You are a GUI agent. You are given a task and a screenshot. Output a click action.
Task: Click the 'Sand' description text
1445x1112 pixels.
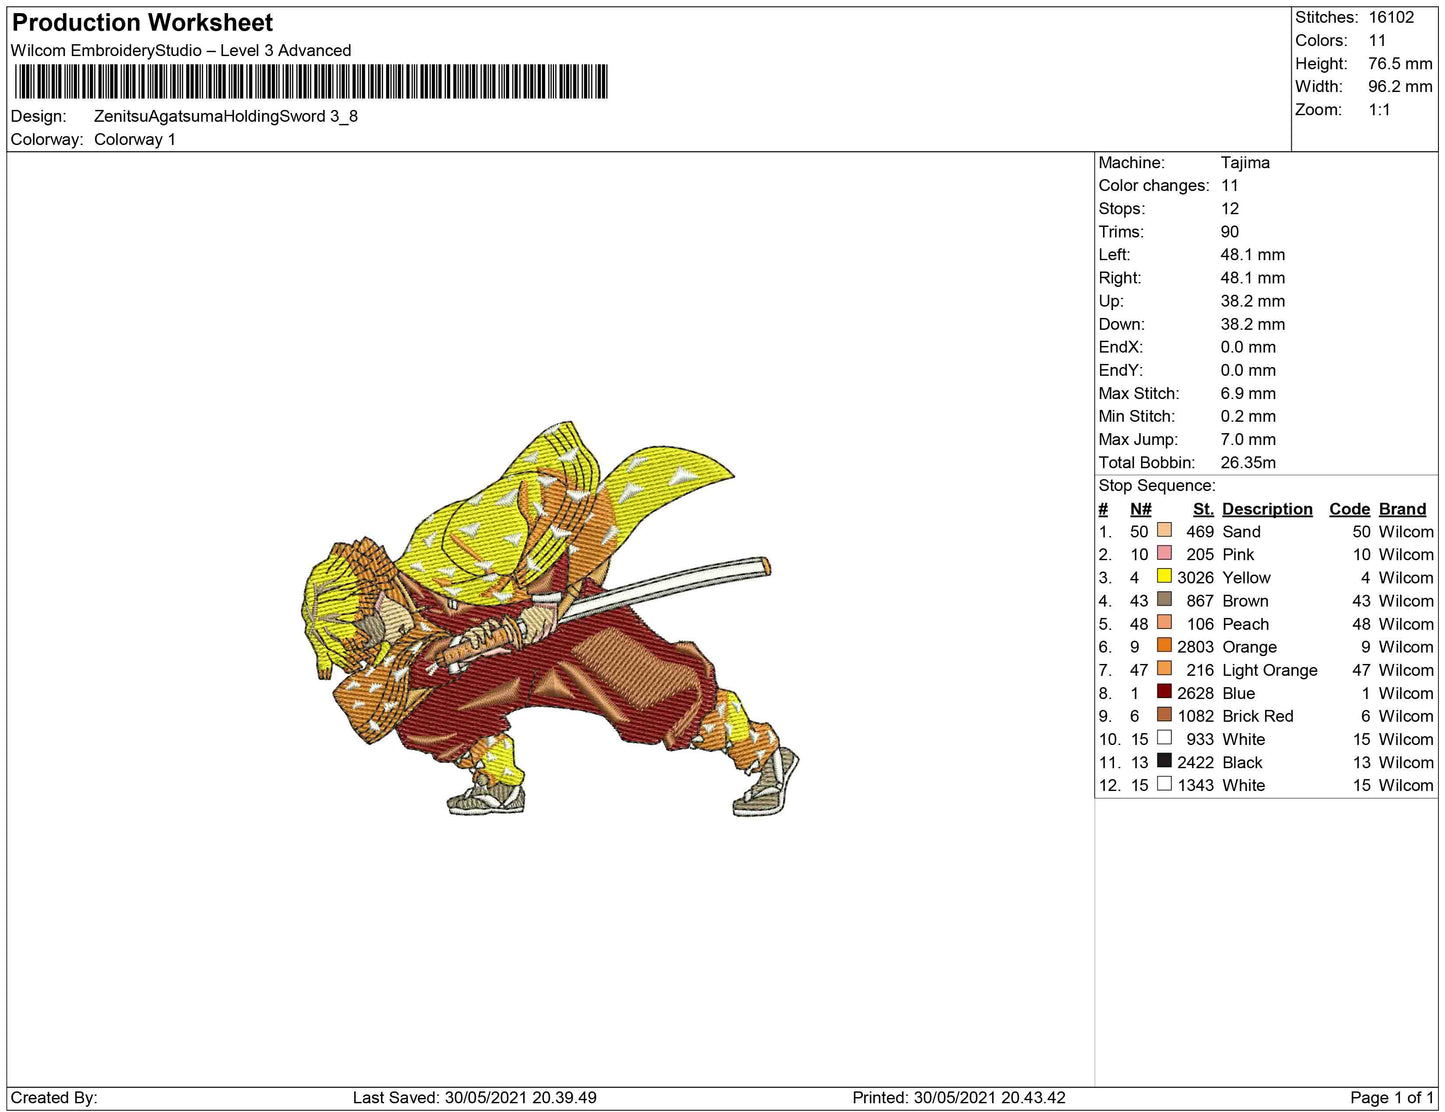(1241, 532)
